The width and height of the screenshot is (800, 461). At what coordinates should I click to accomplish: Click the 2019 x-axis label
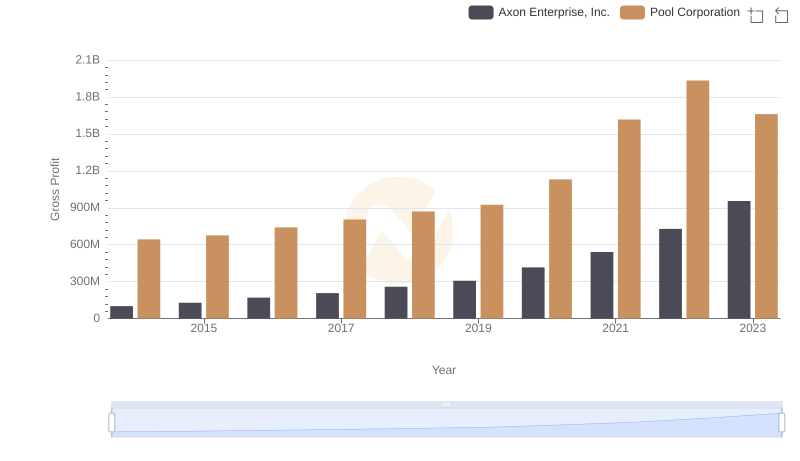(478, 328)
